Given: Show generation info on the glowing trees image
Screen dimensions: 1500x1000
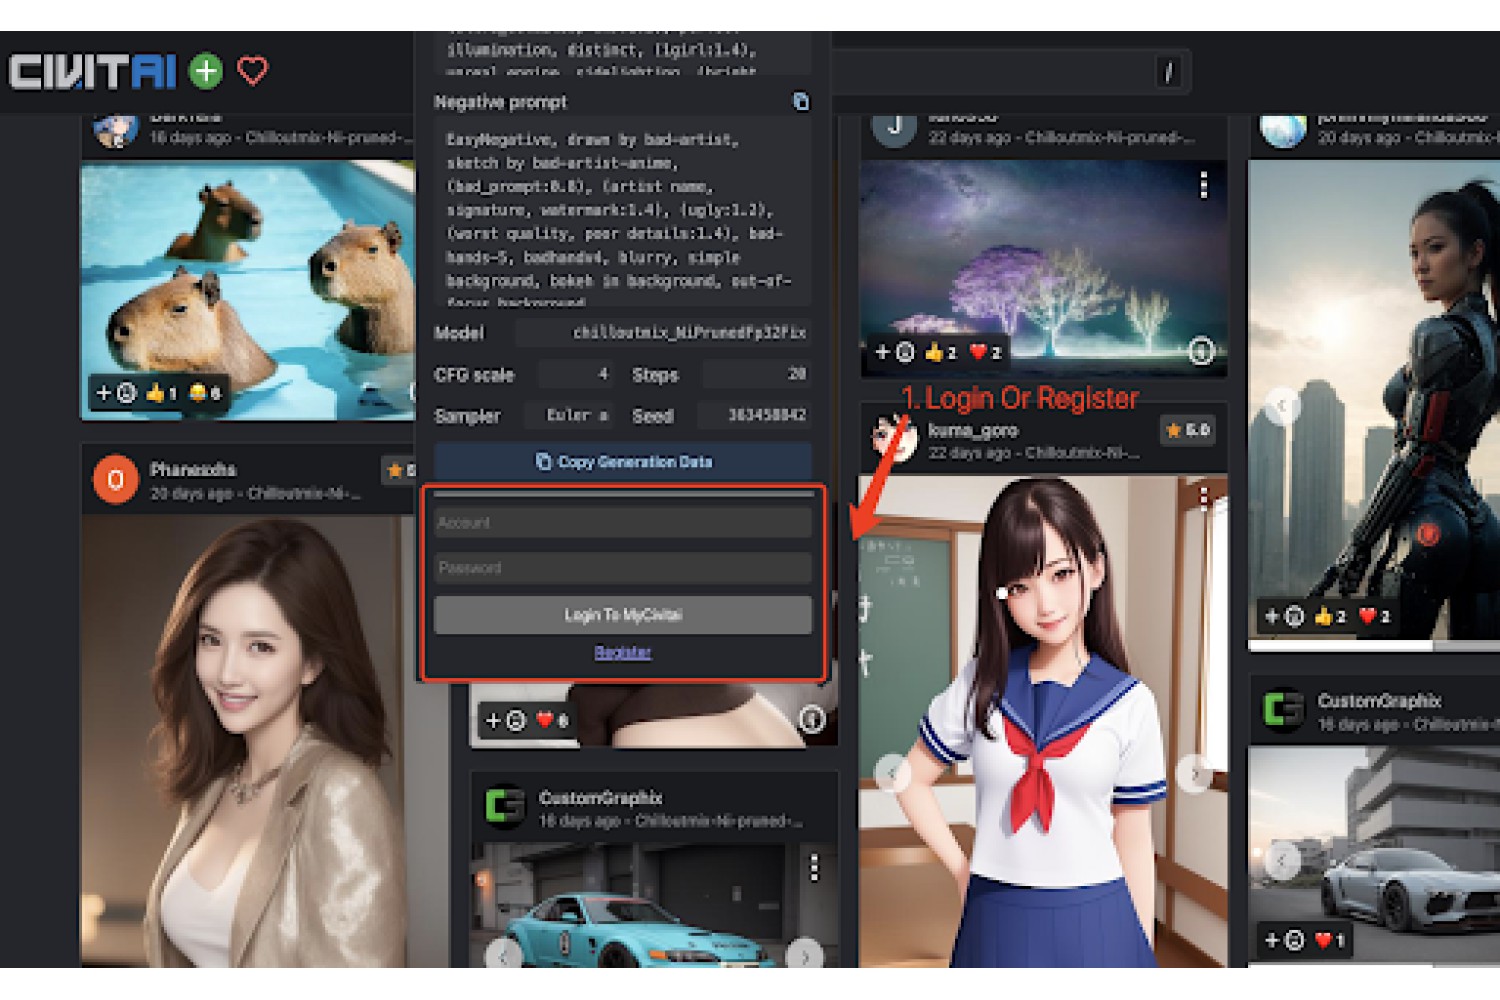Looking at the screenshot, I should tap(1201, 351).
